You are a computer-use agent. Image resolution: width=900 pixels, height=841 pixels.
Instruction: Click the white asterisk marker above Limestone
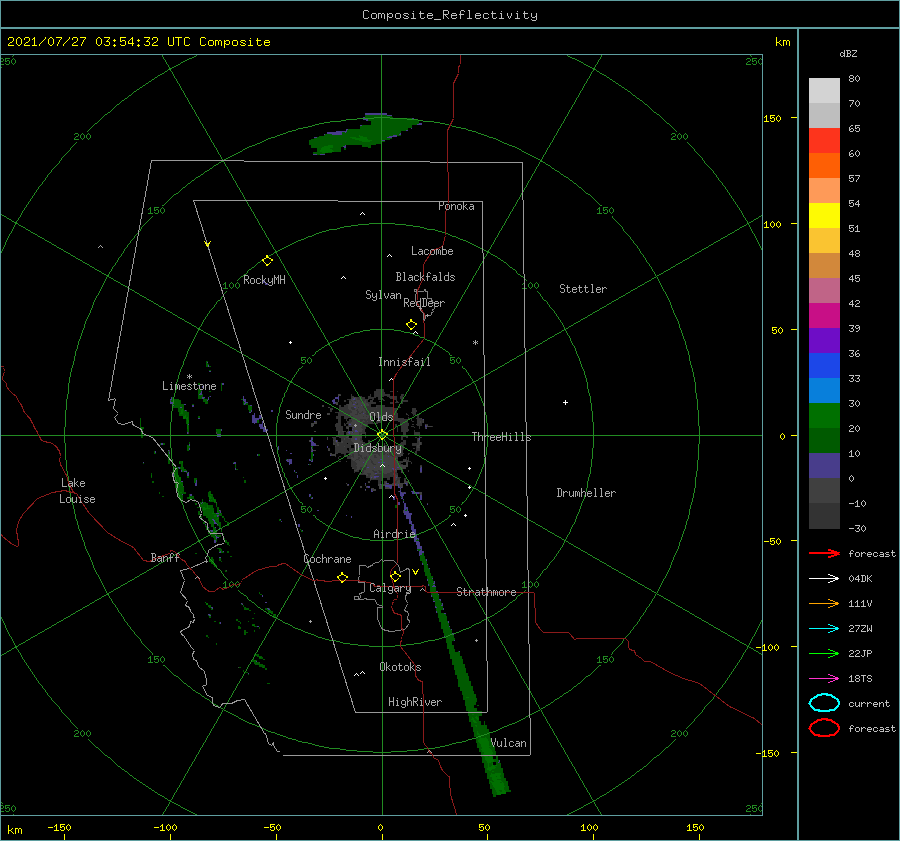click(189, 377)
